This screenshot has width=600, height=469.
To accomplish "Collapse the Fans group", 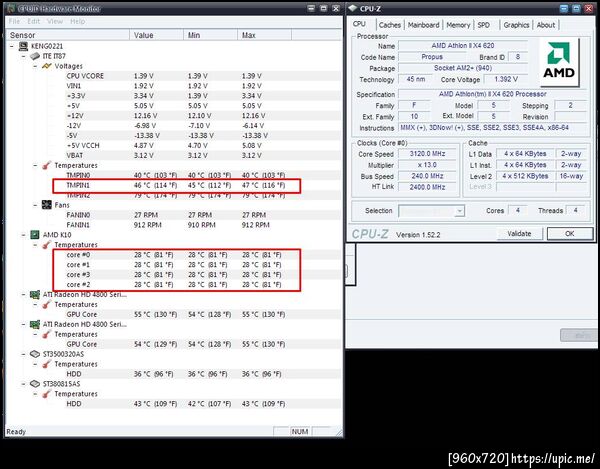I will (x=35, y=205).
